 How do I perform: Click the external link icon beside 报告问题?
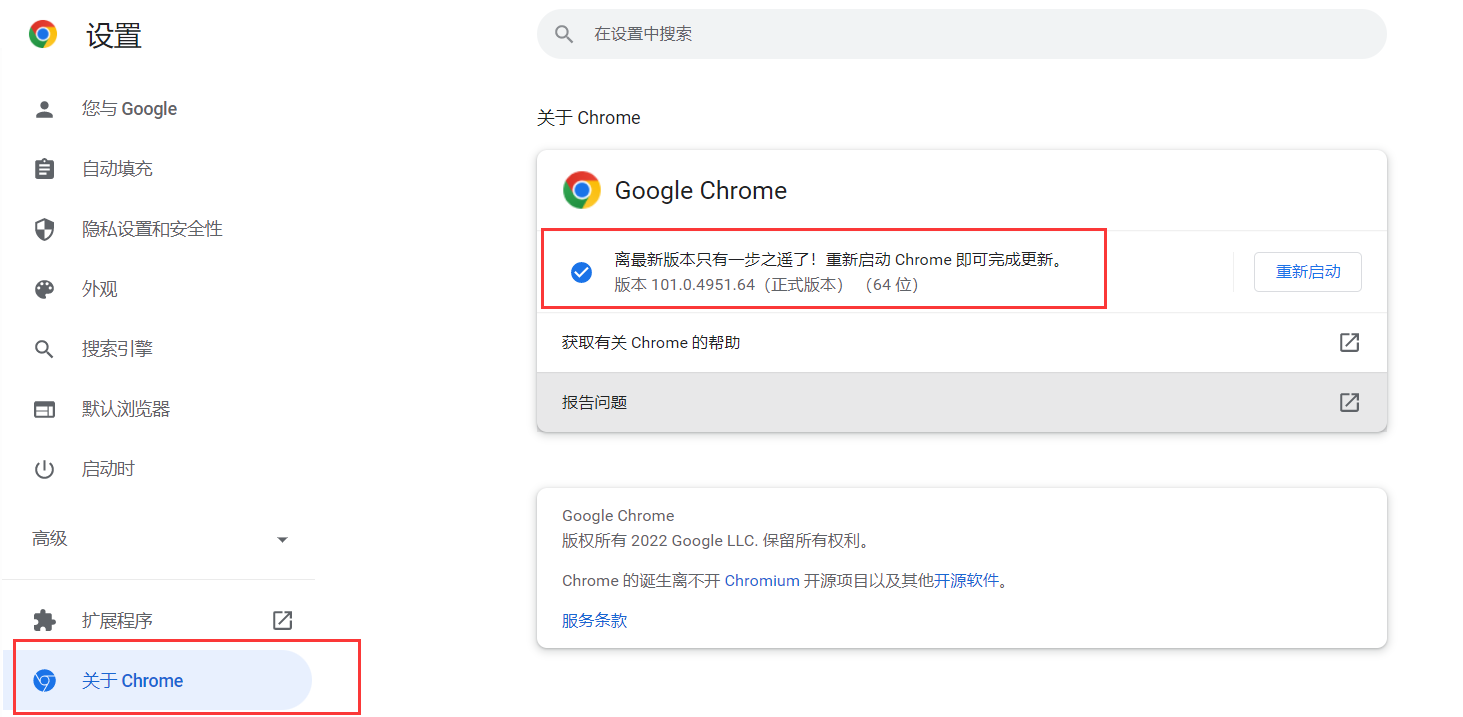pos(1349,402)
